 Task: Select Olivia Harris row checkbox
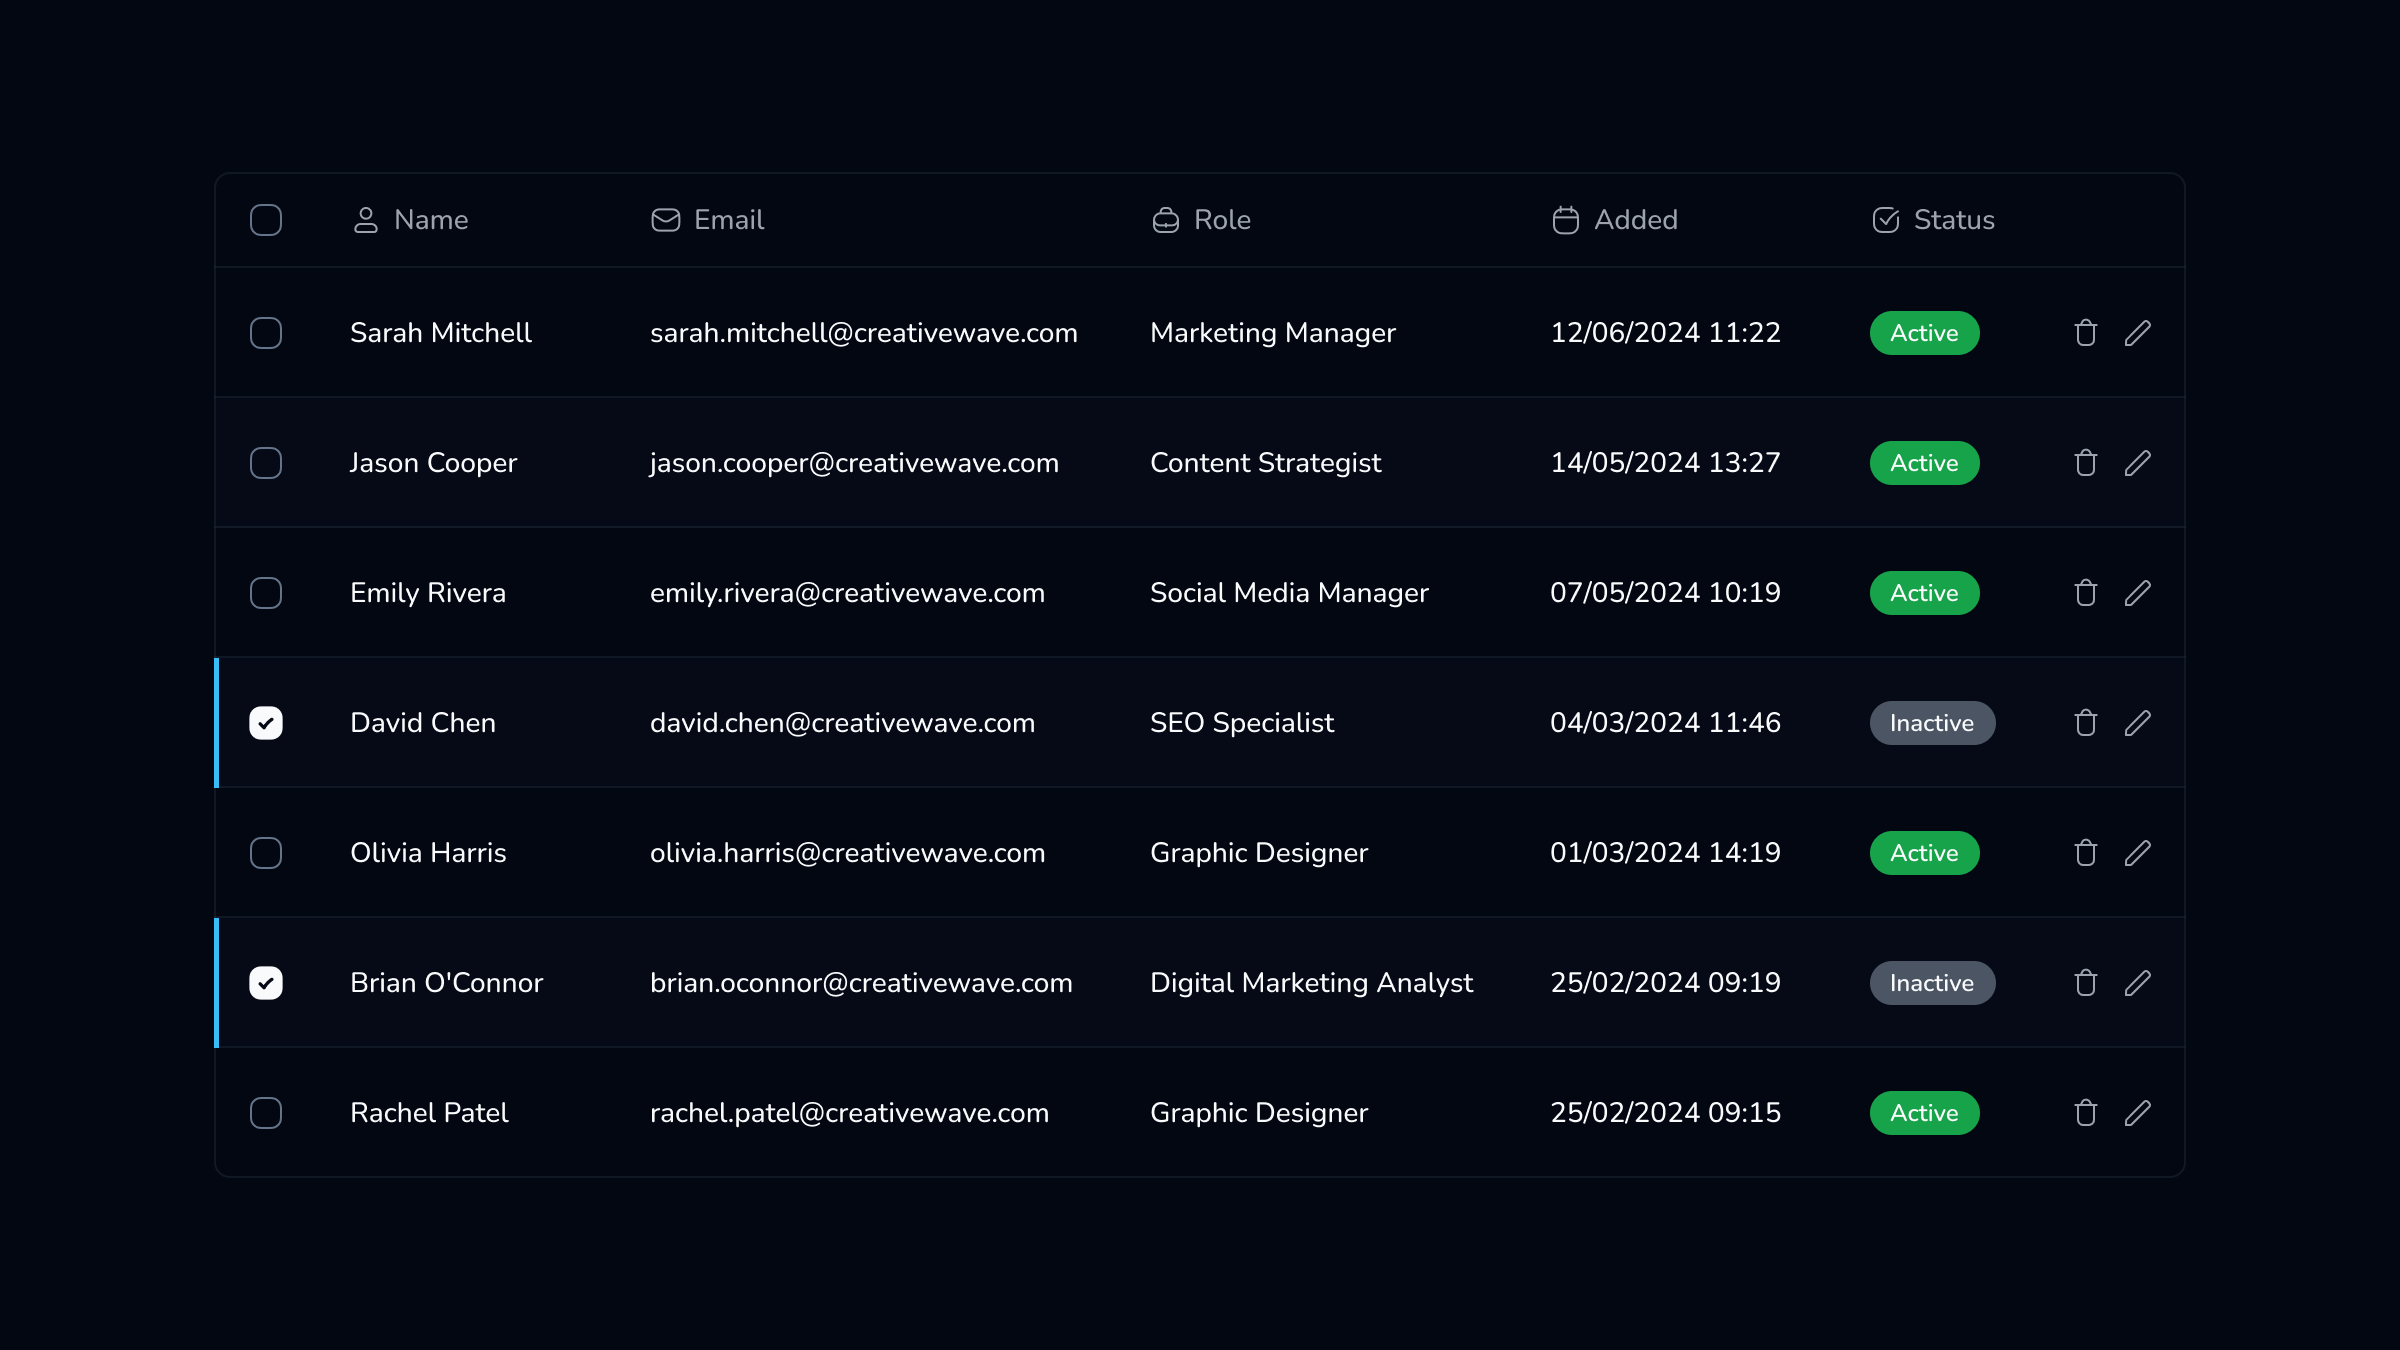(266, 853)
